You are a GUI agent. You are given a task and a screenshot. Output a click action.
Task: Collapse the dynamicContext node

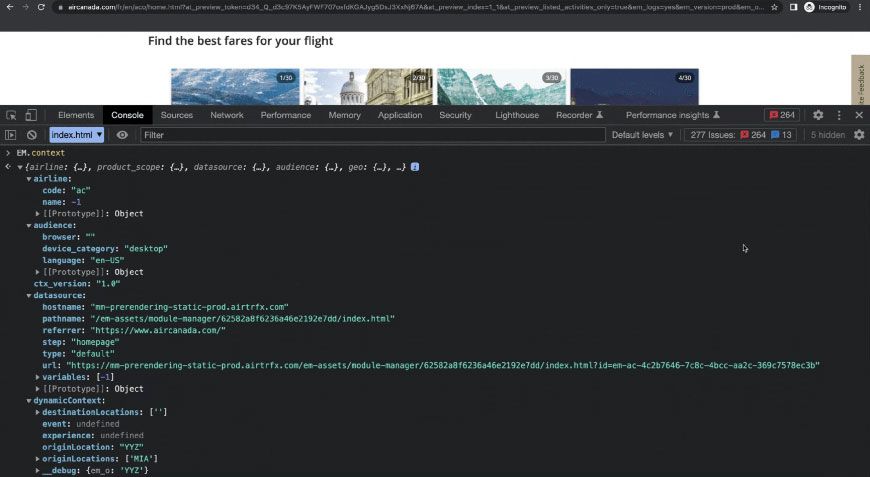click(29, 400)
